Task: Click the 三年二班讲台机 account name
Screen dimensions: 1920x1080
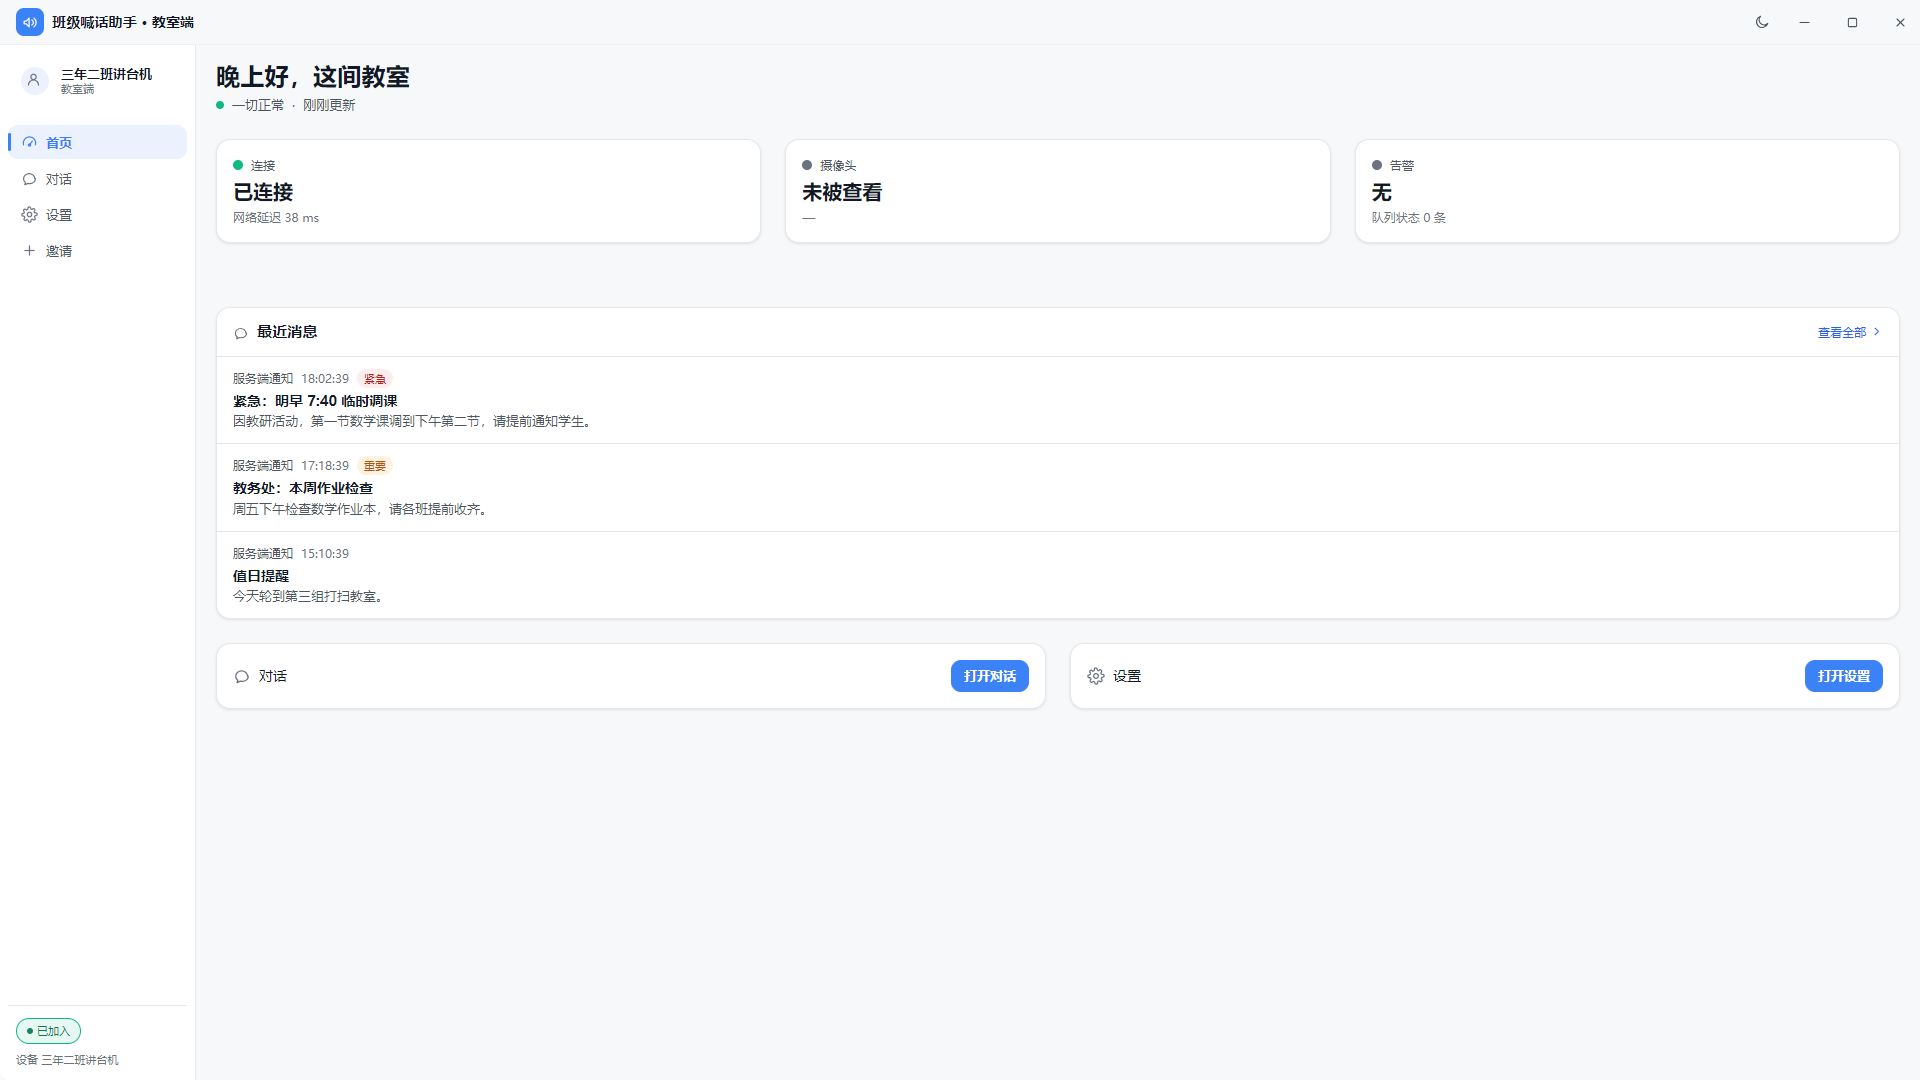Action: point(107,74)
